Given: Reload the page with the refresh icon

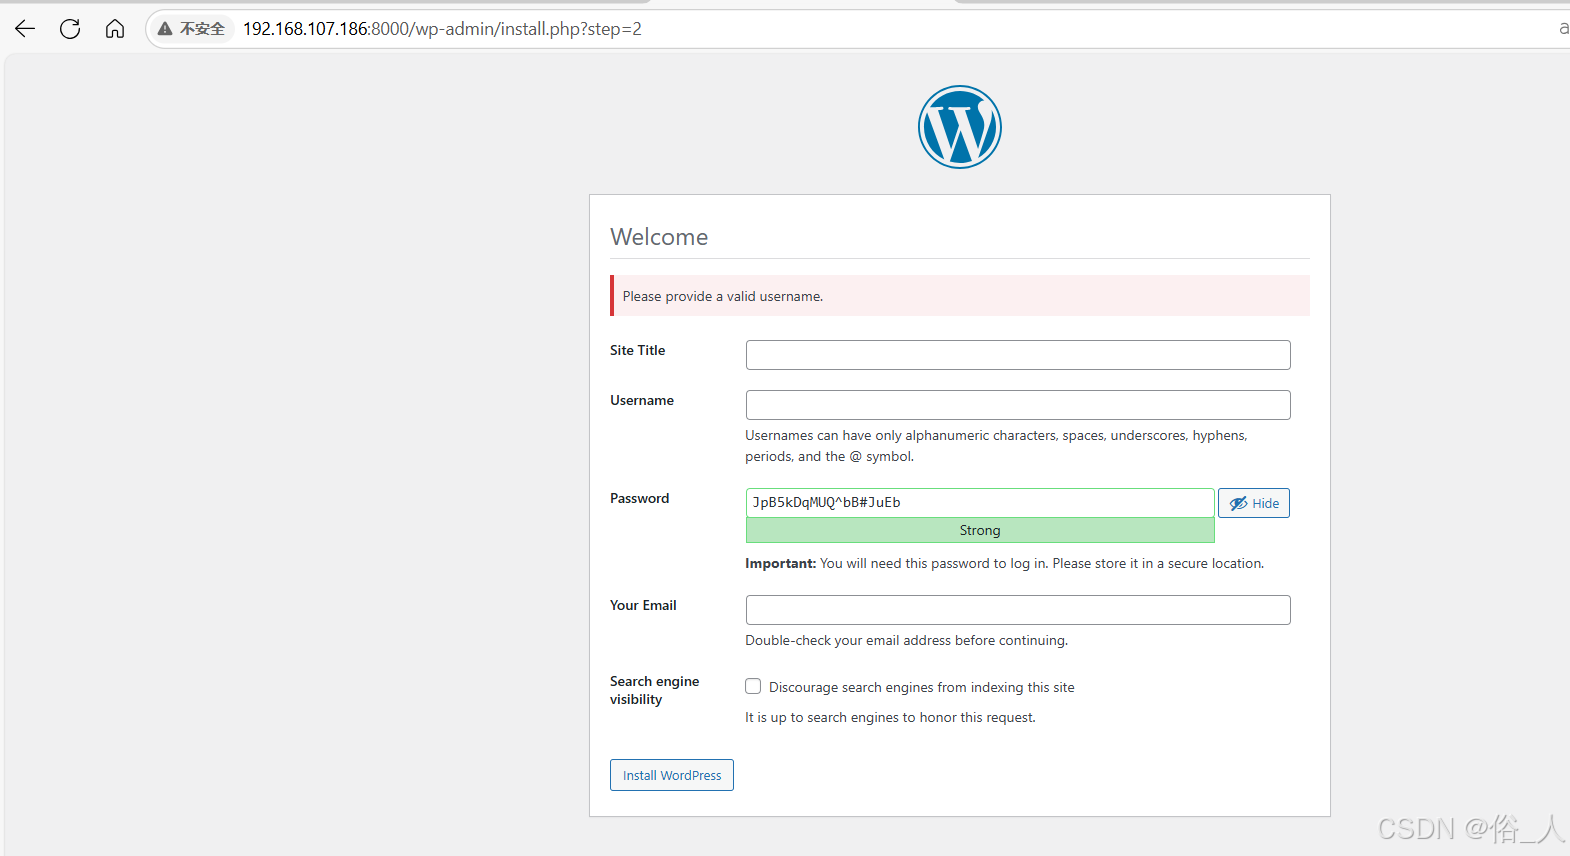Looking at the screenshot, I should point(70,29).
